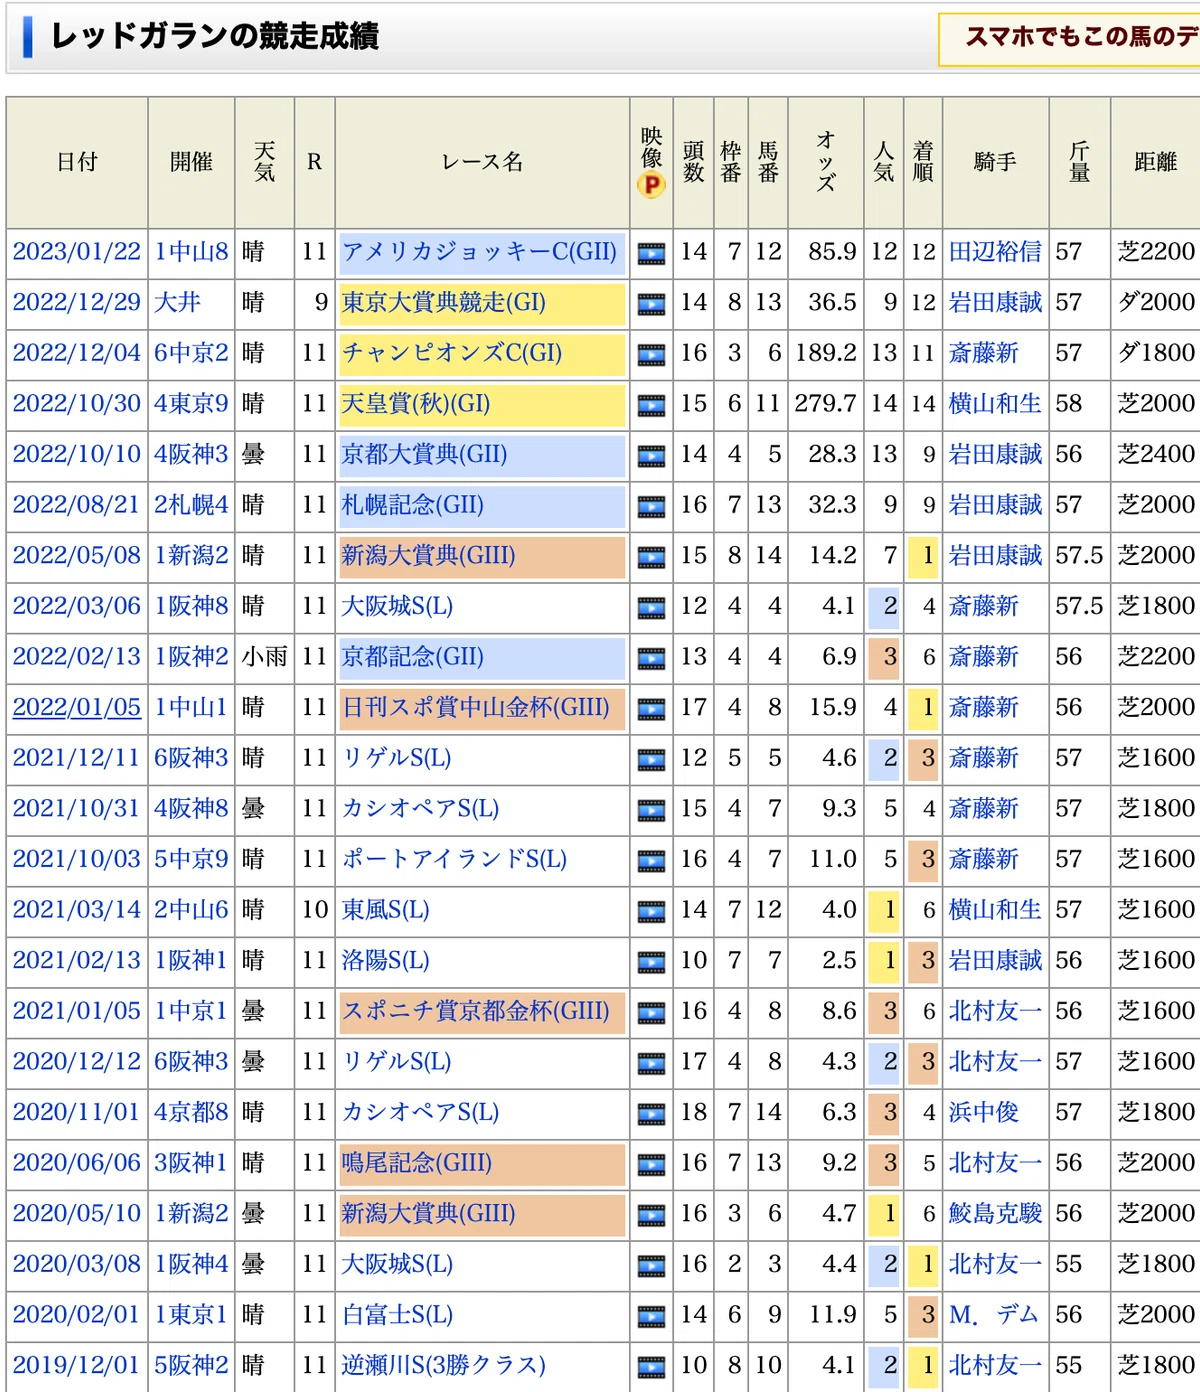This screenshot has height=1392, width=1200.
Task: Click video icon for スポニチ賞京都金杯(GIII)
Action: [651, 1014]
